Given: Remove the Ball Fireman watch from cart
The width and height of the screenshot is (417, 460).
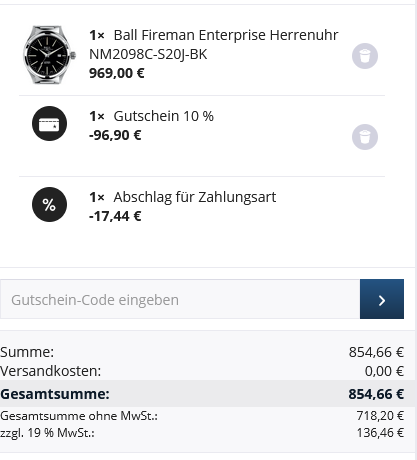Looking at the screenshot, I should 365,56.
